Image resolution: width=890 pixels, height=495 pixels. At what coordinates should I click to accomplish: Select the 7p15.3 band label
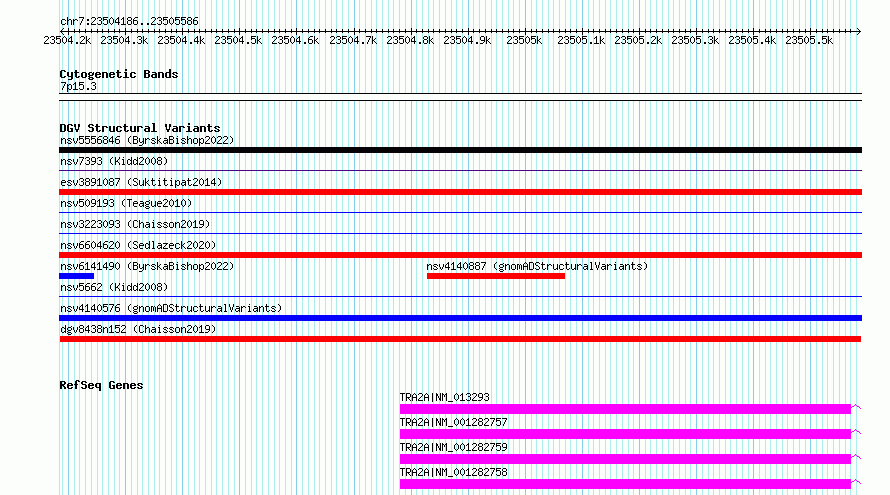pos(78,86)
